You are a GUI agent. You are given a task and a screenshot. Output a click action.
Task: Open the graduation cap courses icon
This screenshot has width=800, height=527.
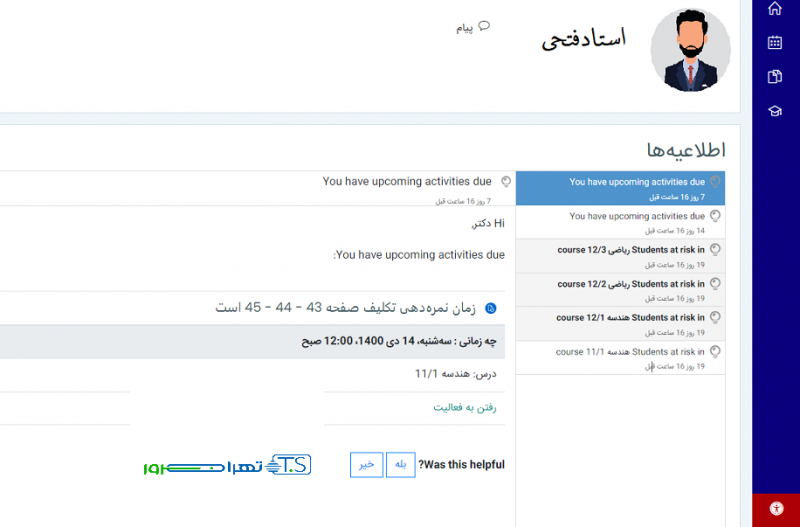775,111
